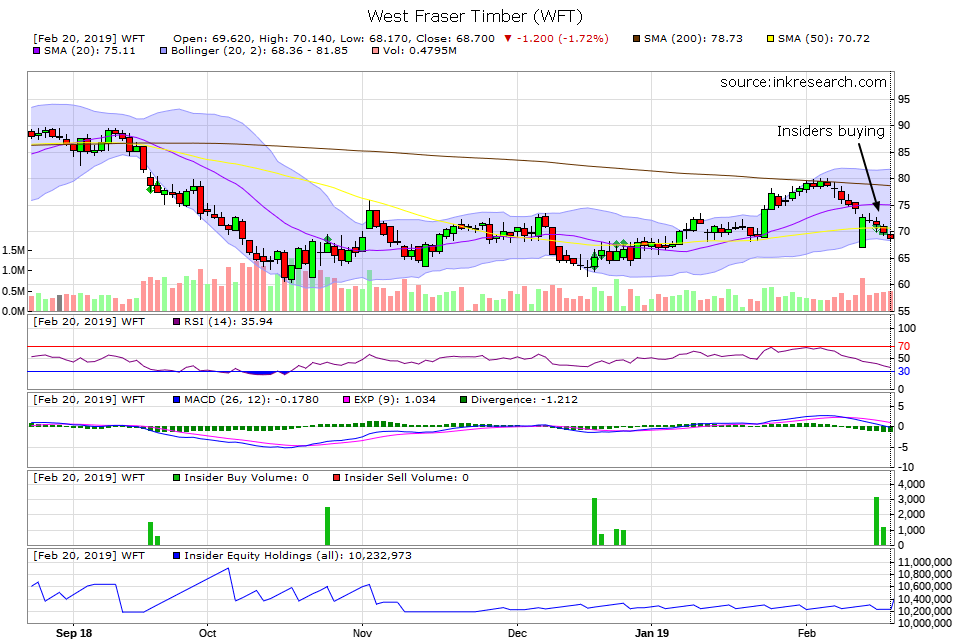Click the brown SMA (200) legend swatch
Viewport: 957px width, 642px height.
pyautogui.click(x=636, y=38)
